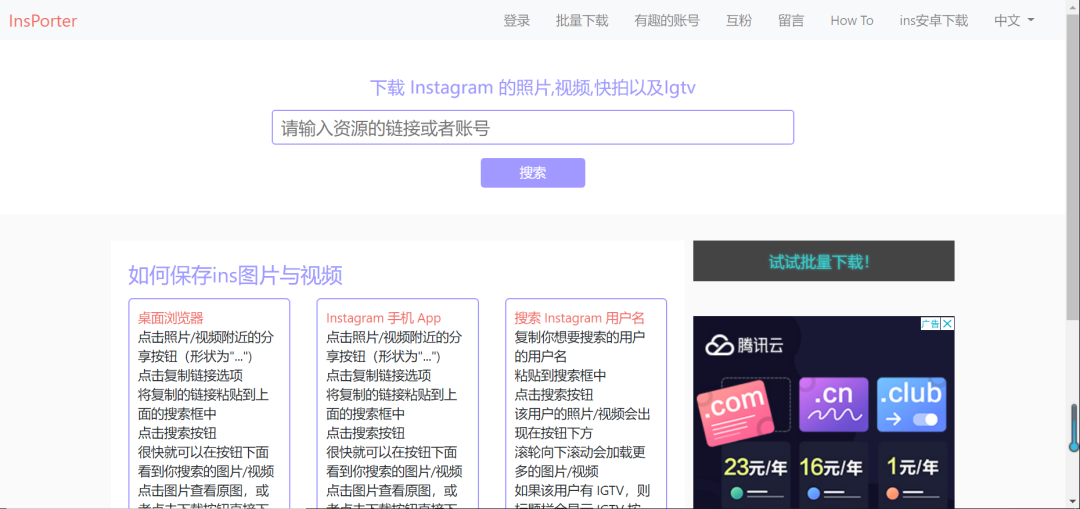
Task: Click the scrollbar up arrow
Action: point(1073,6)
